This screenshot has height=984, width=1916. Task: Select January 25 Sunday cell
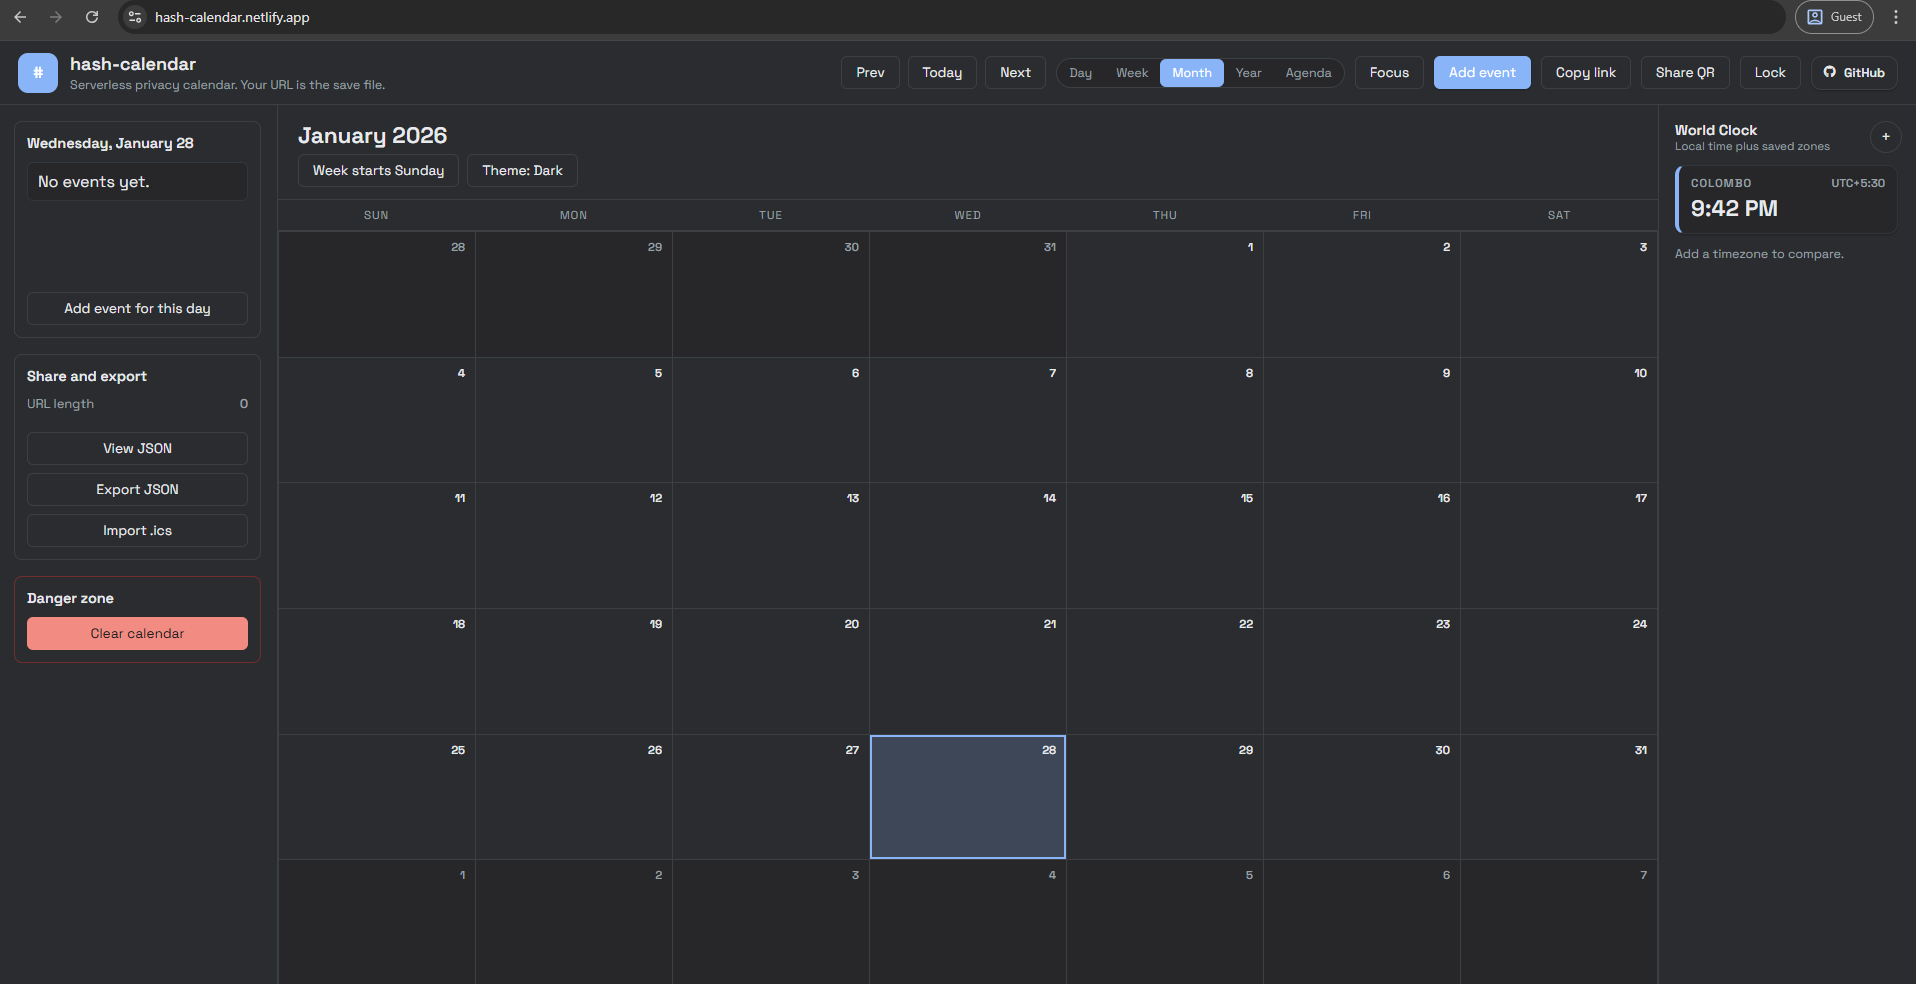pos(376,797)
